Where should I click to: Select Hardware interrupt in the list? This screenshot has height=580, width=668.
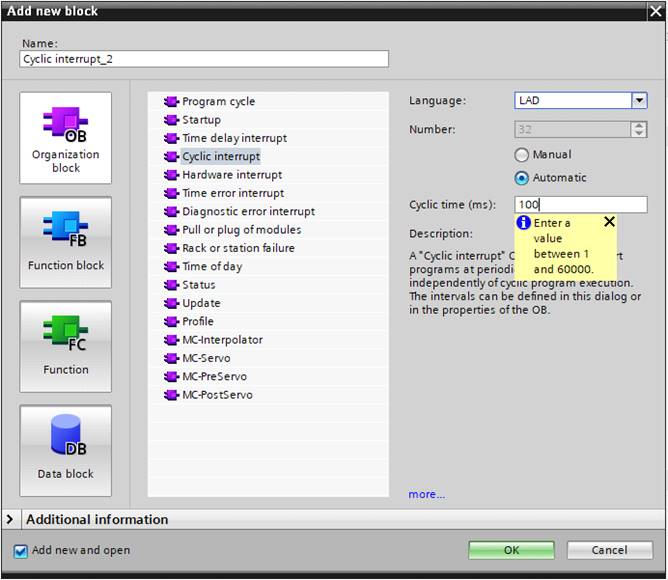coord(232,175)
